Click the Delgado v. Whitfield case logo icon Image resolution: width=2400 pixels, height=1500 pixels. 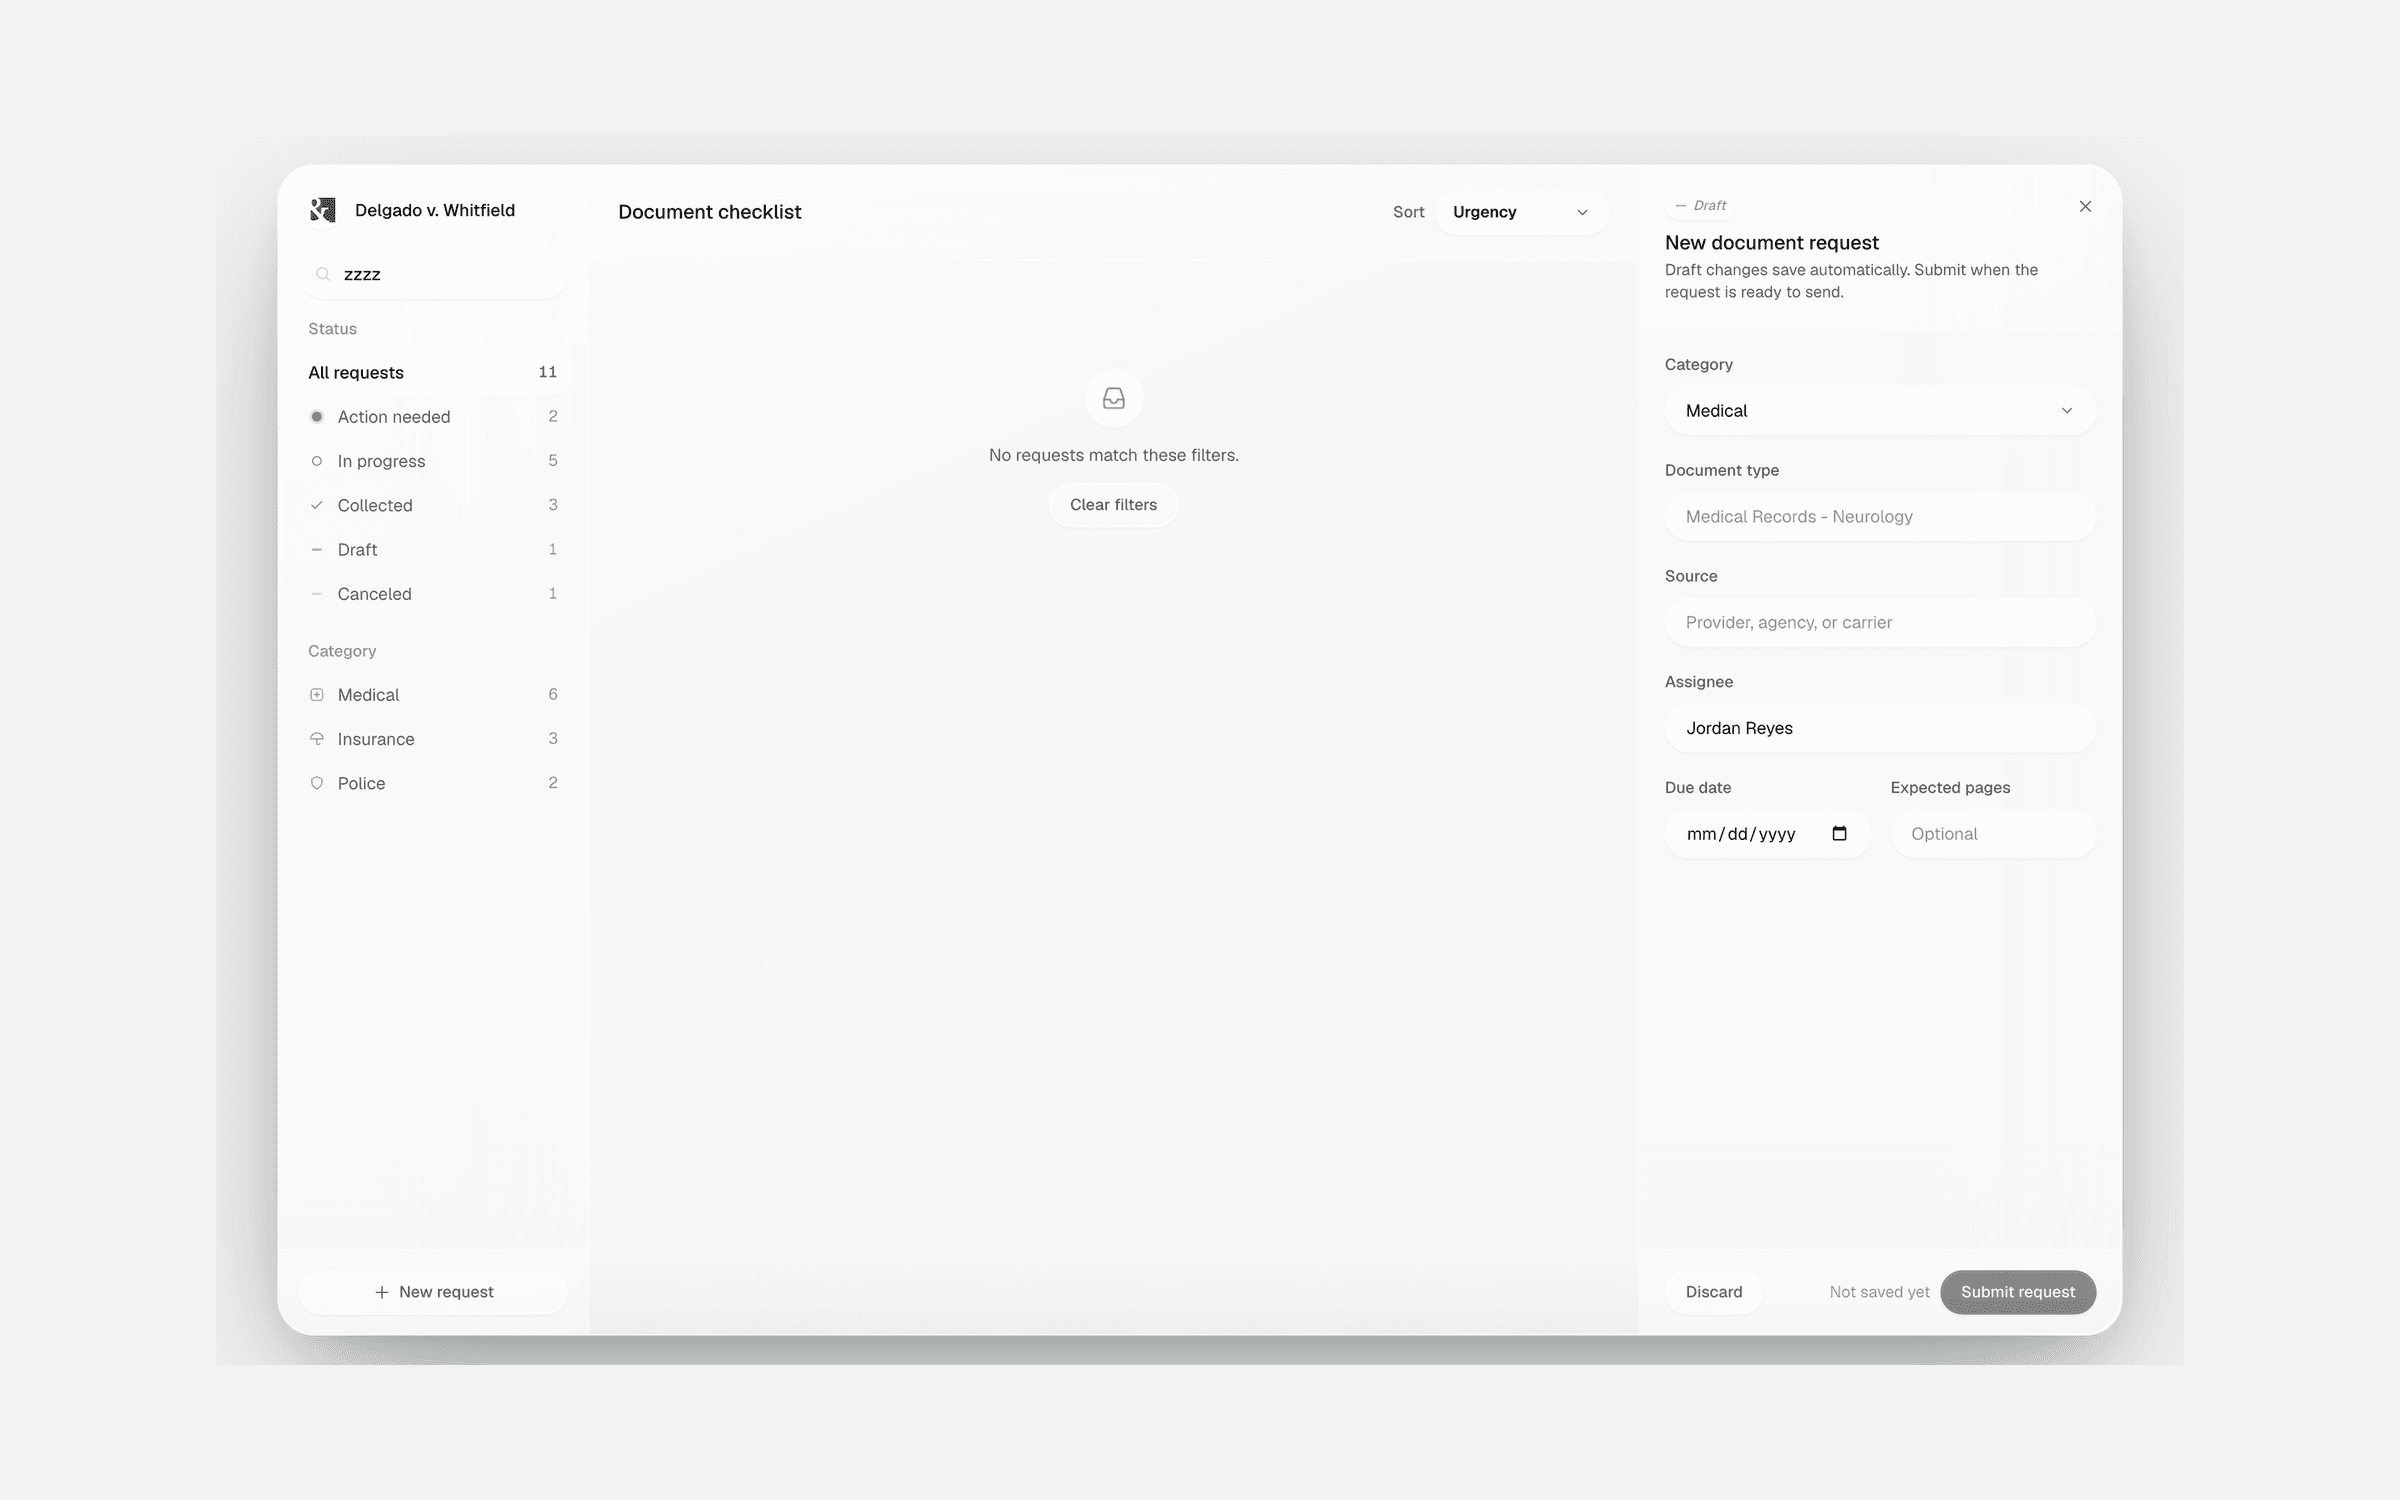pos(323,210)
